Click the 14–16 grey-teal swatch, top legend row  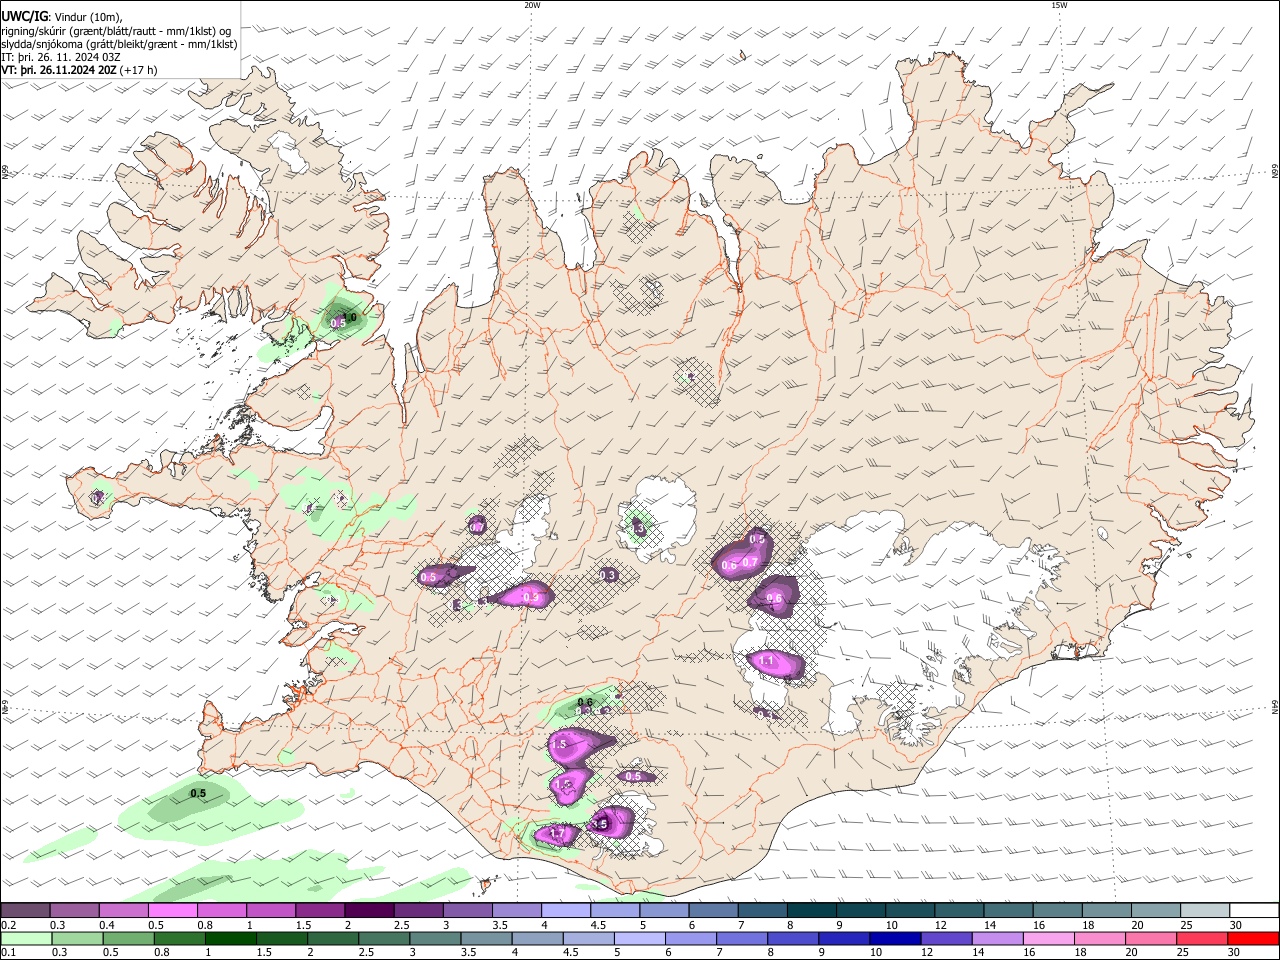click(x=1006, y=910)
